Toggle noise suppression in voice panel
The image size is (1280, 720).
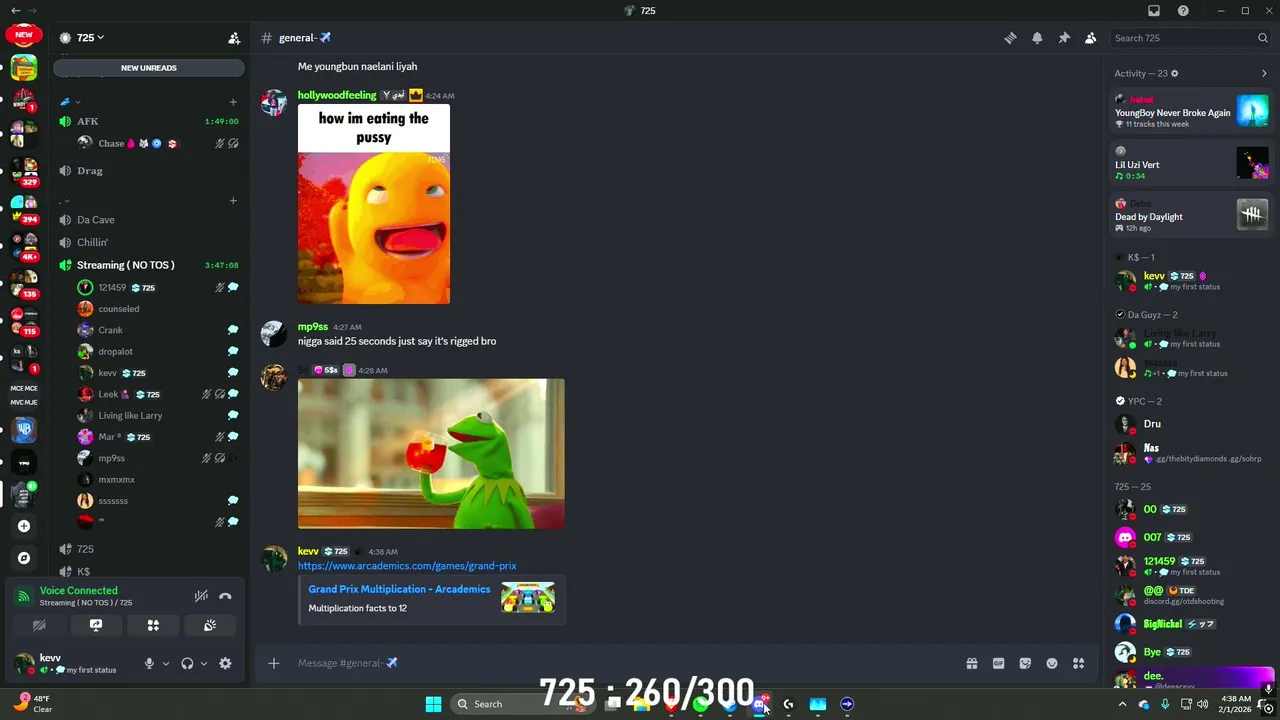201,596
